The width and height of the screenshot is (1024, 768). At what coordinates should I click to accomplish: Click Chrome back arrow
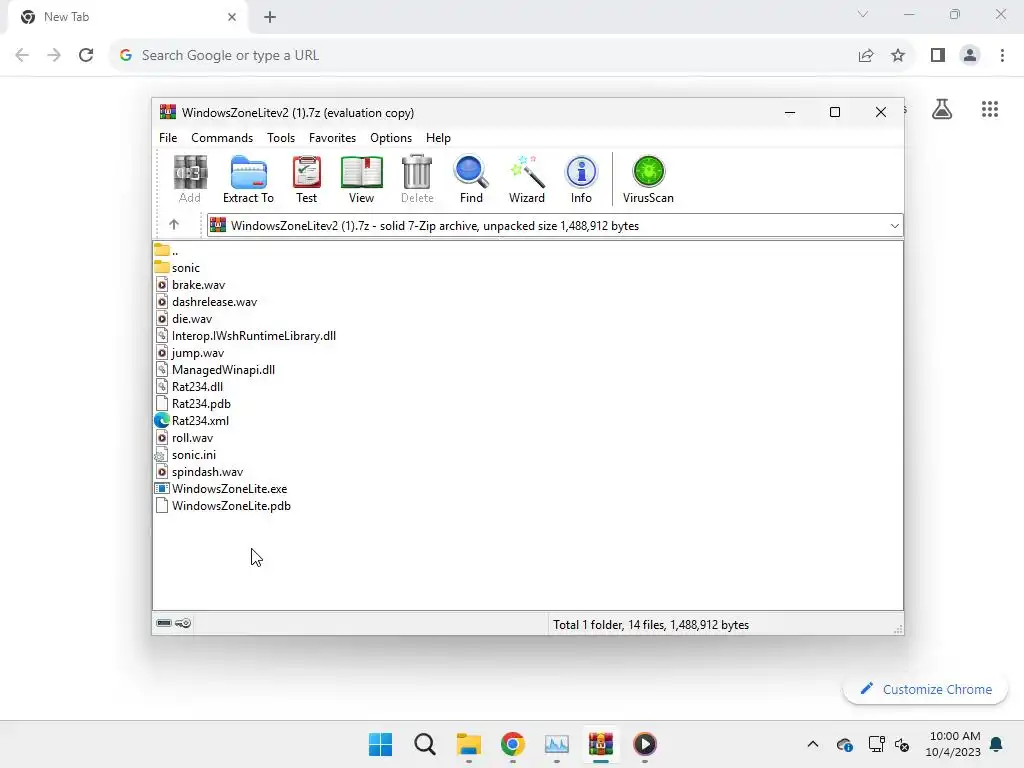tap(22, 55)
